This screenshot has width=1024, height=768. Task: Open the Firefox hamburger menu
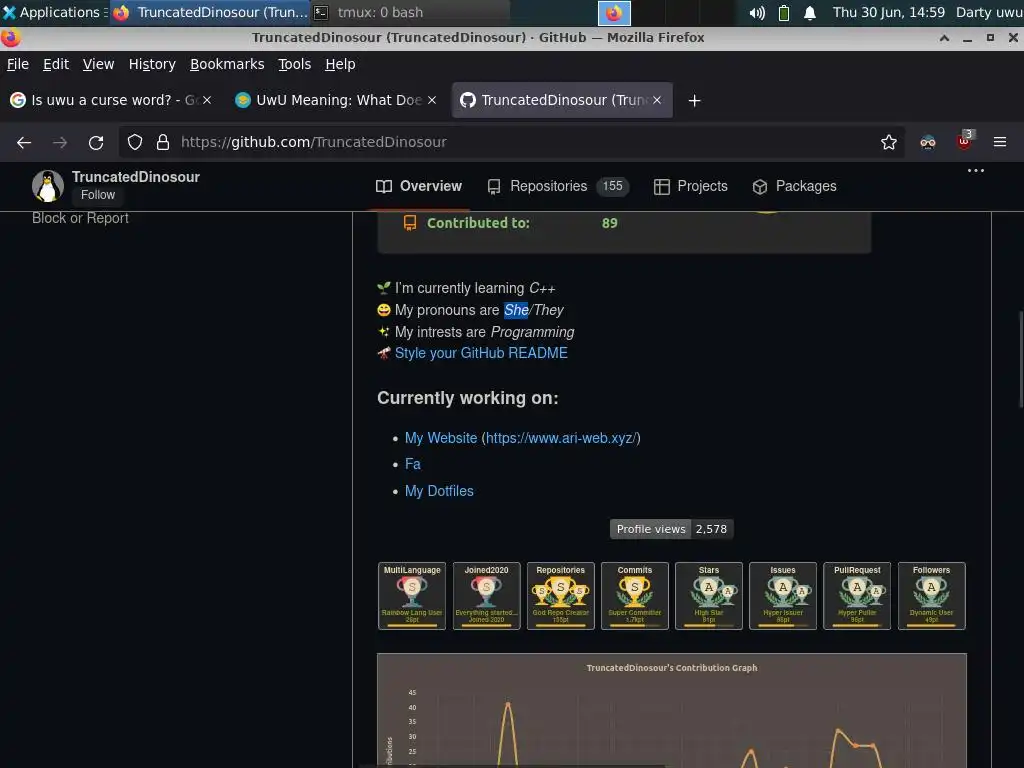click(999, 142)
